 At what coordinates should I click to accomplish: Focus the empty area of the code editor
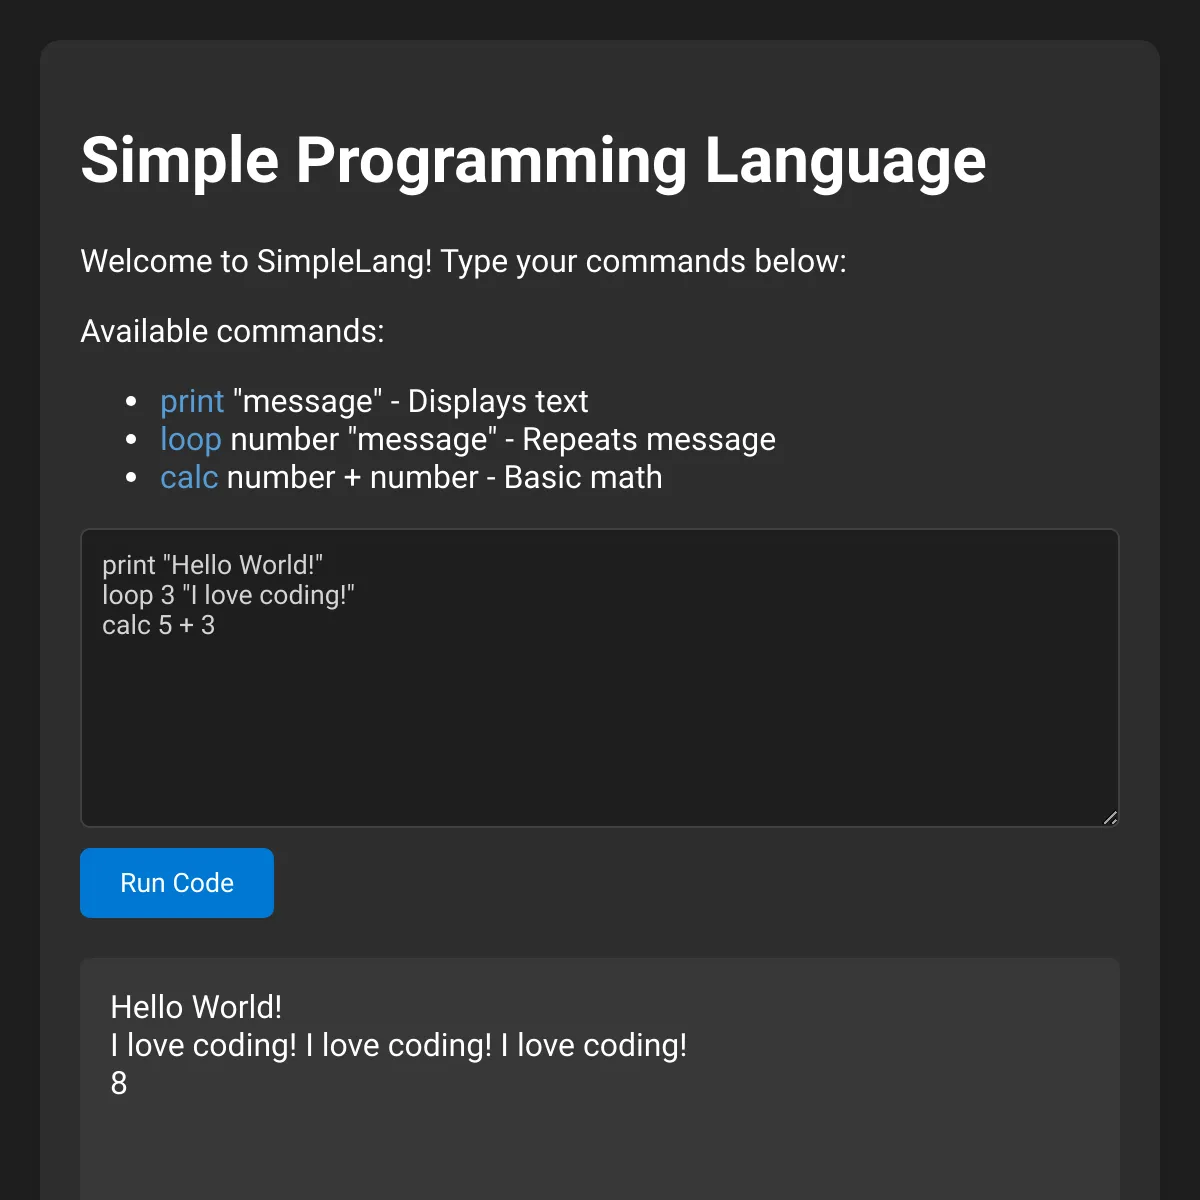(600, 730)
